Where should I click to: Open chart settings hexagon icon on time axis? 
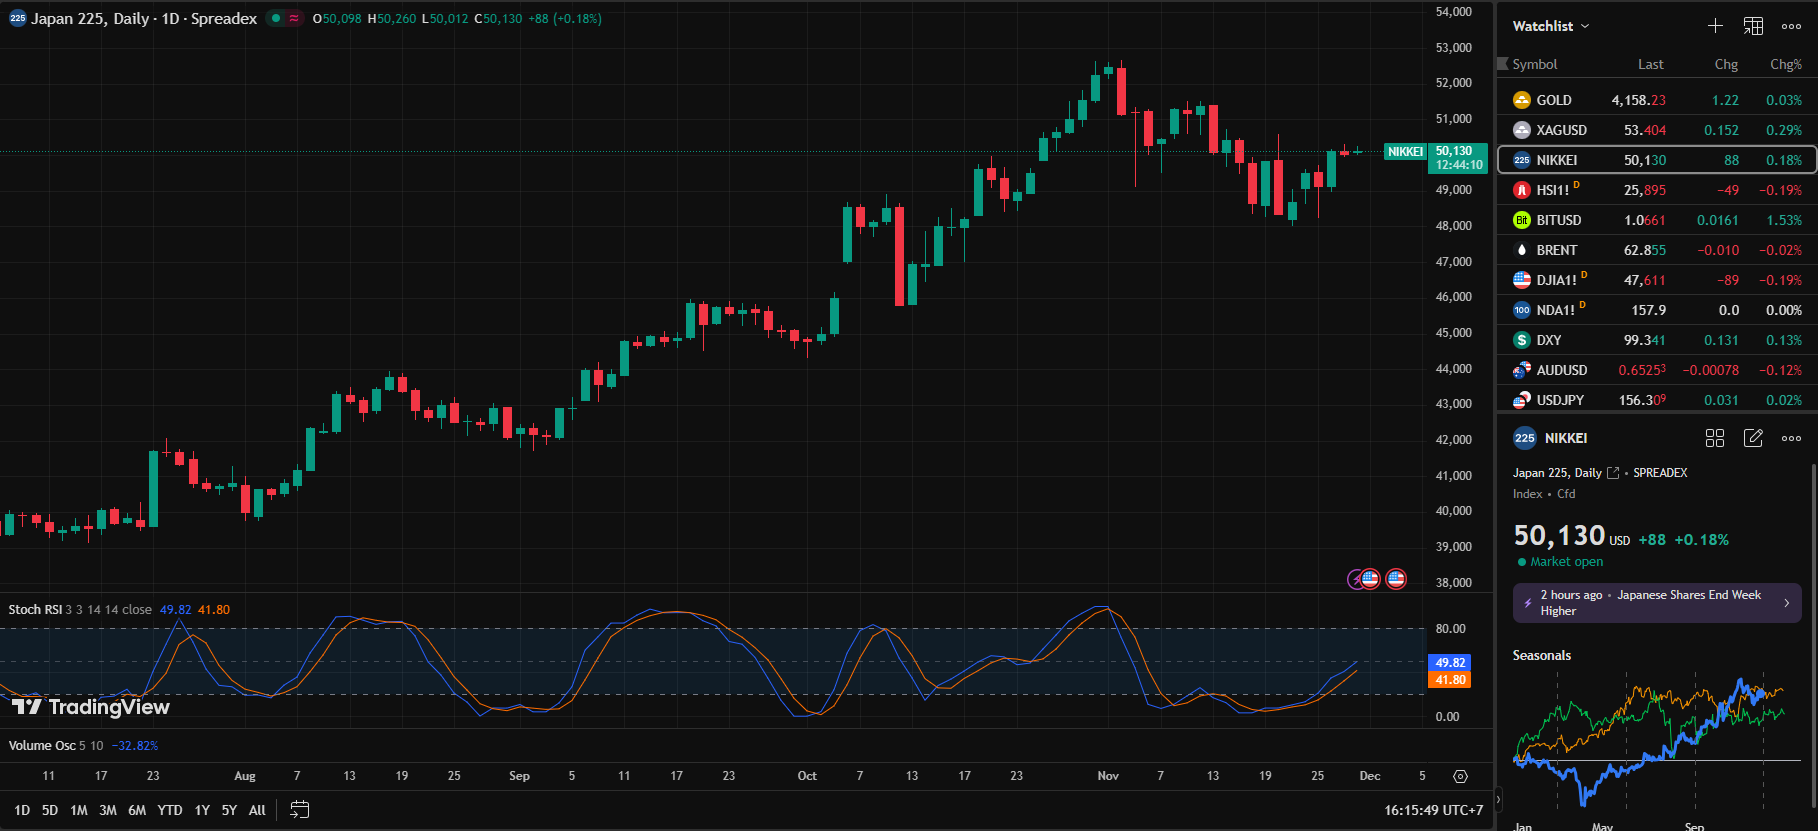click(1460, 776)
